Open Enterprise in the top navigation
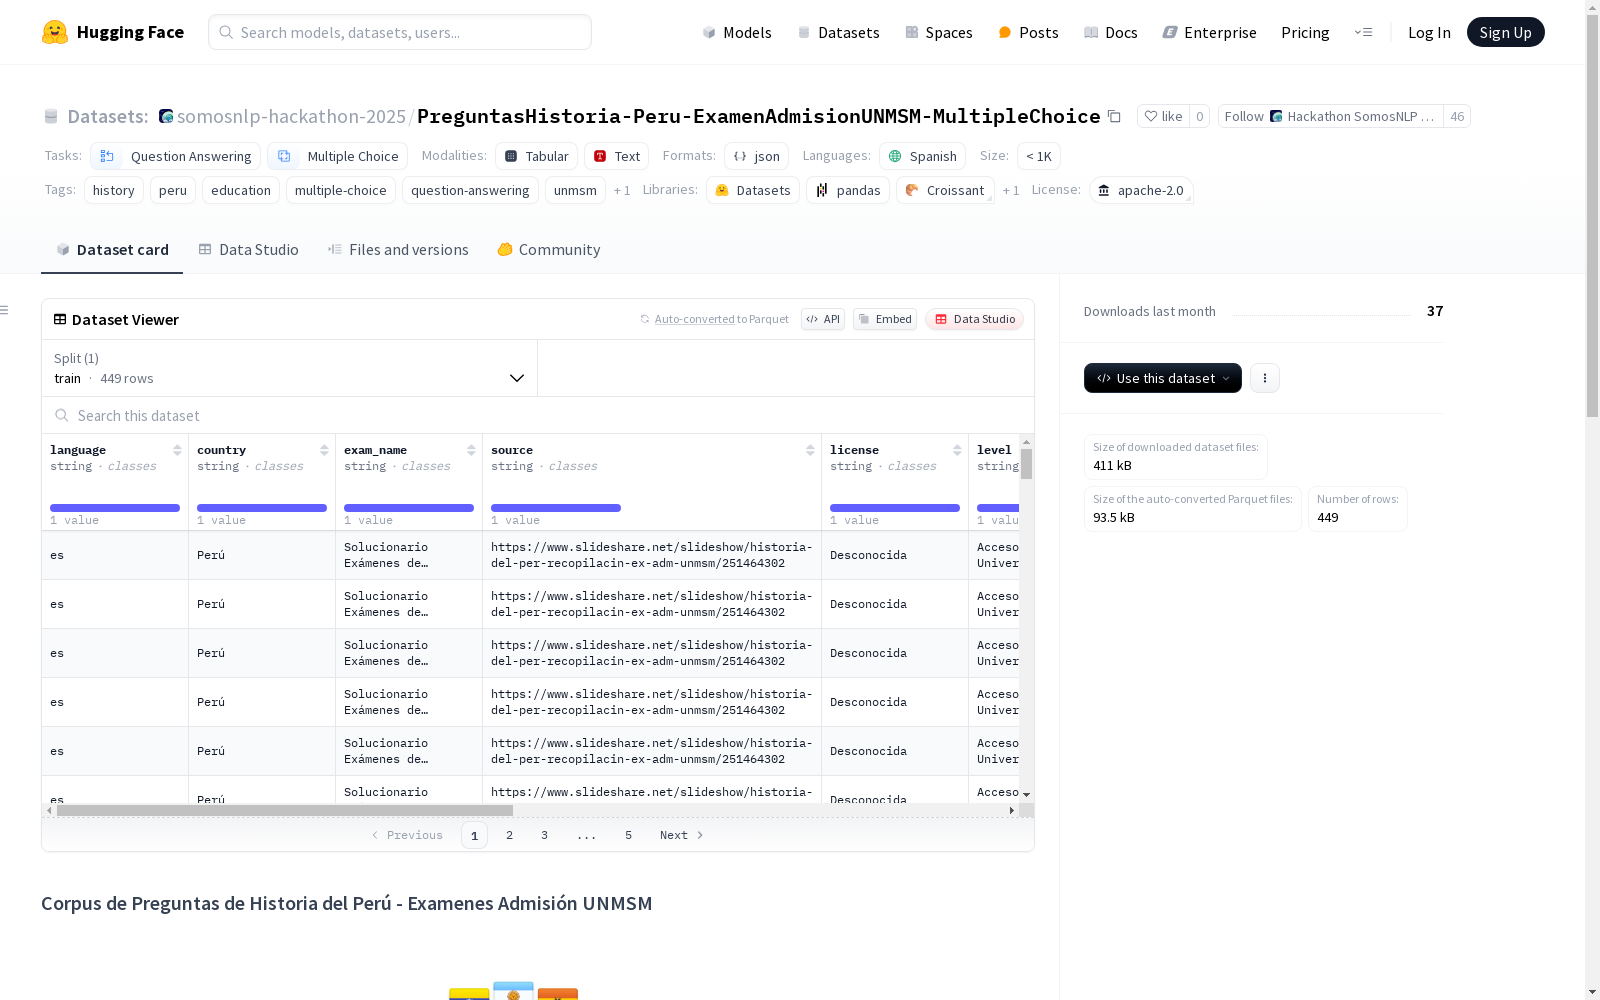Image resolution: width=1600 pixels, height=1000 pixels. tap(1209, 32)
